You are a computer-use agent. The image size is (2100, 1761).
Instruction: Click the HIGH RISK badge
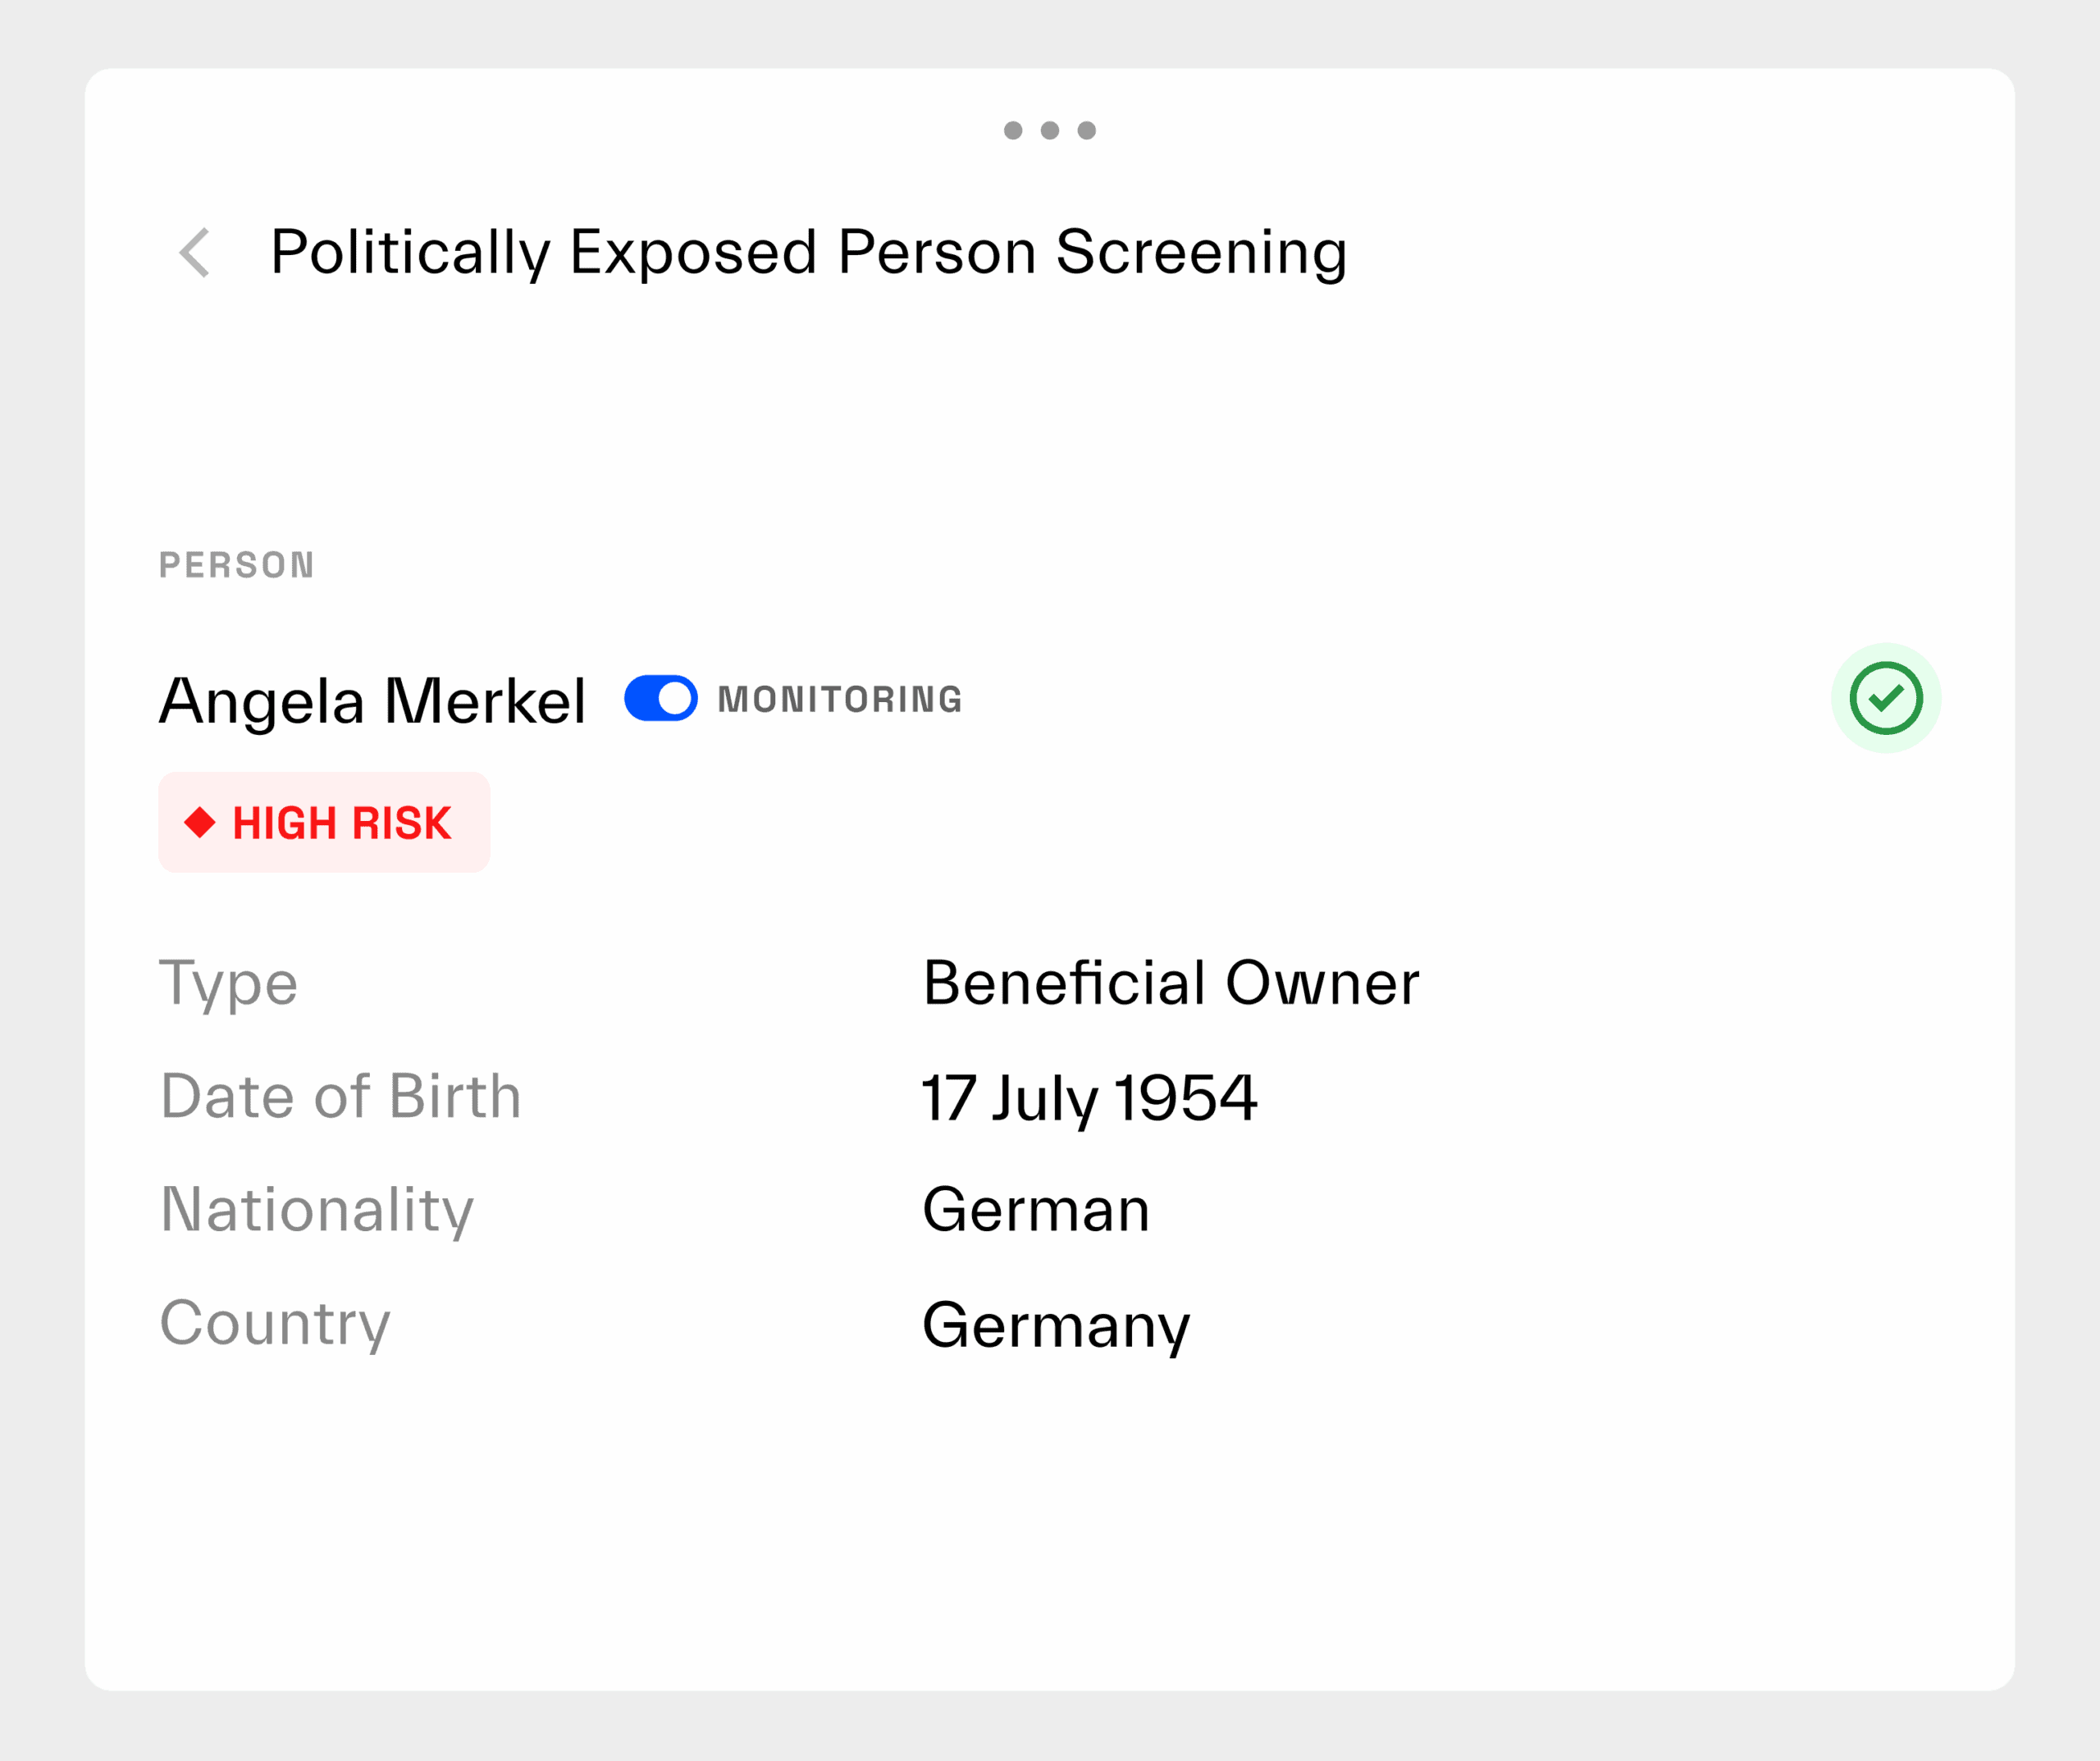pos(323,822)
